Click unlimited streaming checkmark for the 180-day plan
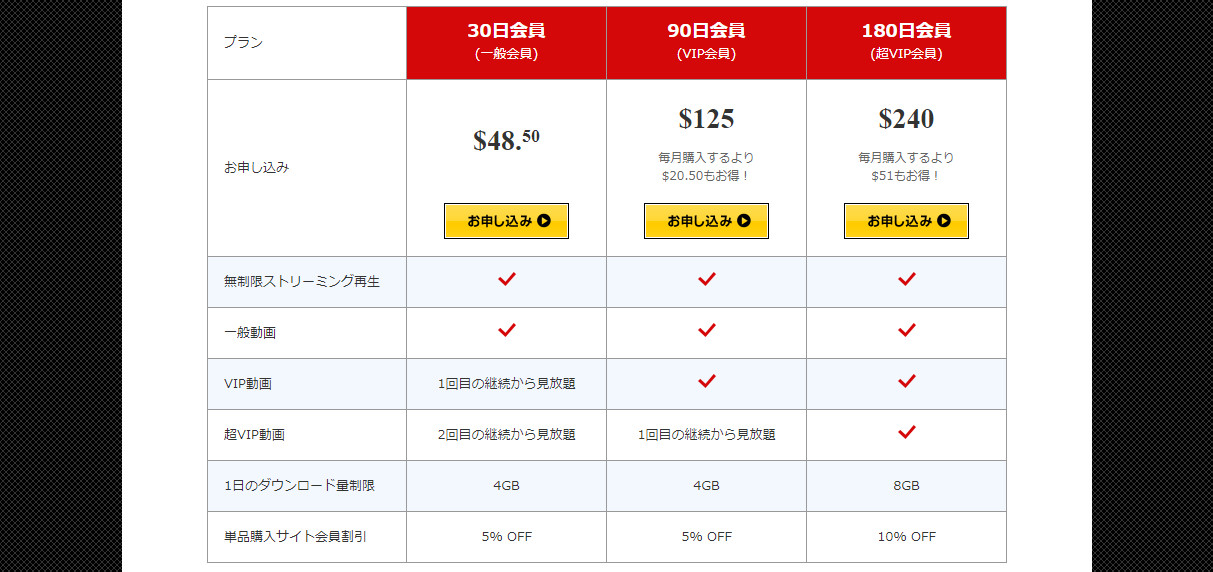 pos(907,280)
